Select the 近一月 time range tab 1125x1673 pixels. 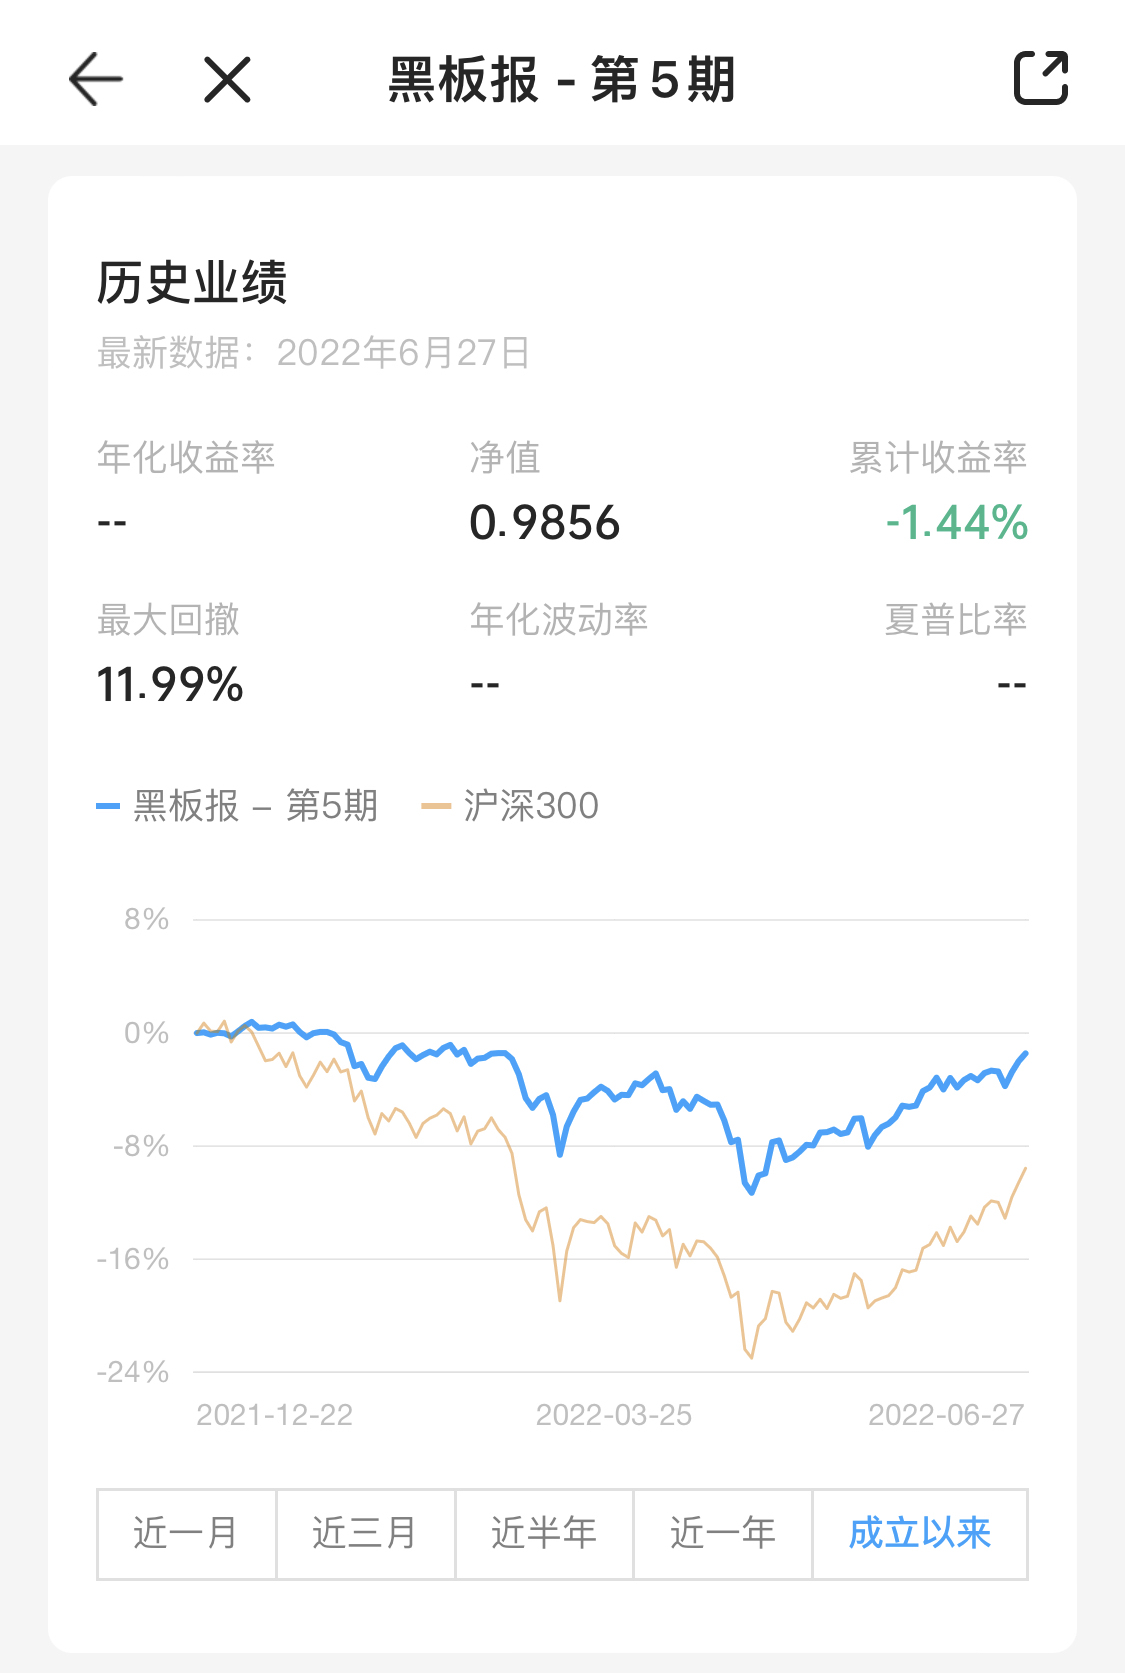coord(186,1533)
